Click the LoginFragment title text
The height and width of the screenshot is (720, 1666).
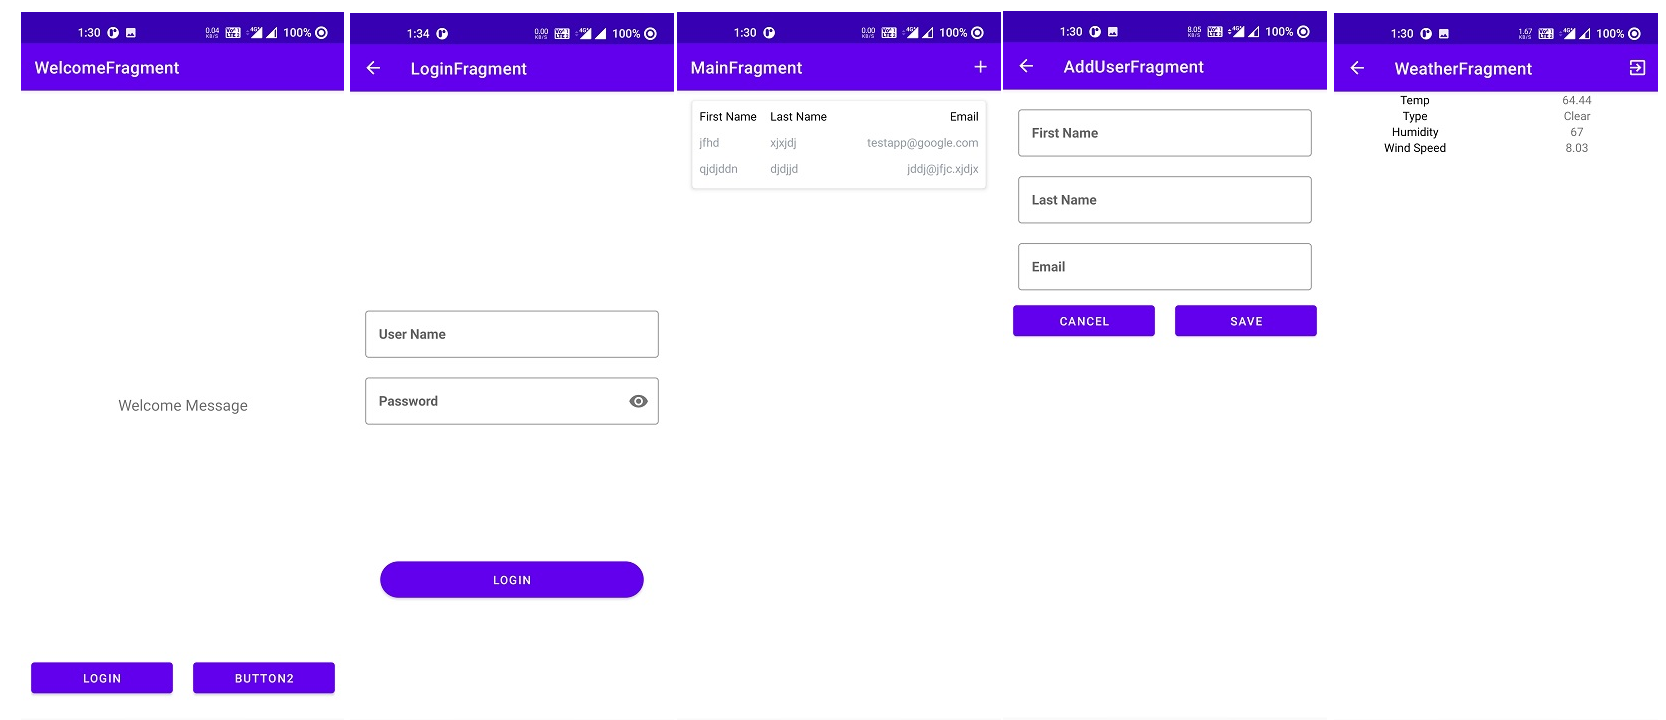coord(468,69)
